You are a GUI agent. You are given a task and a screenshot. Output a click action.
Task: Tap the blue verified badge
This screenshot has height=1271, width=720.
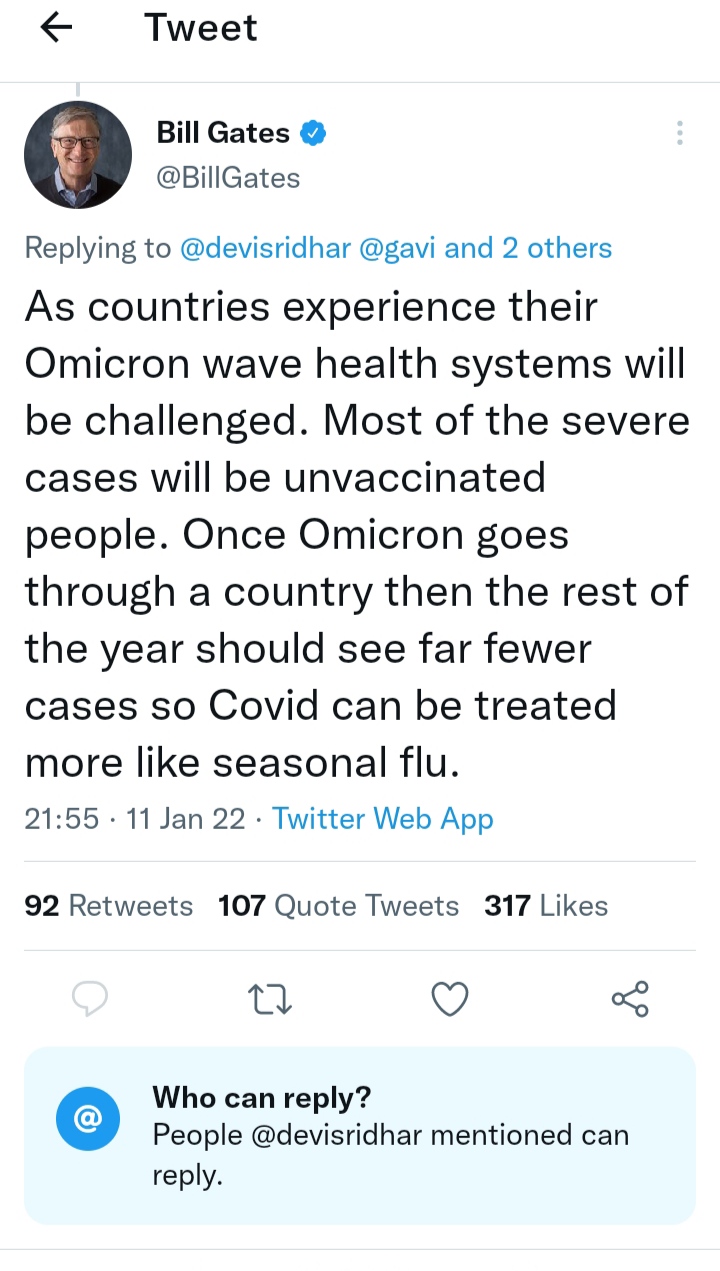[x=312, y=133]
